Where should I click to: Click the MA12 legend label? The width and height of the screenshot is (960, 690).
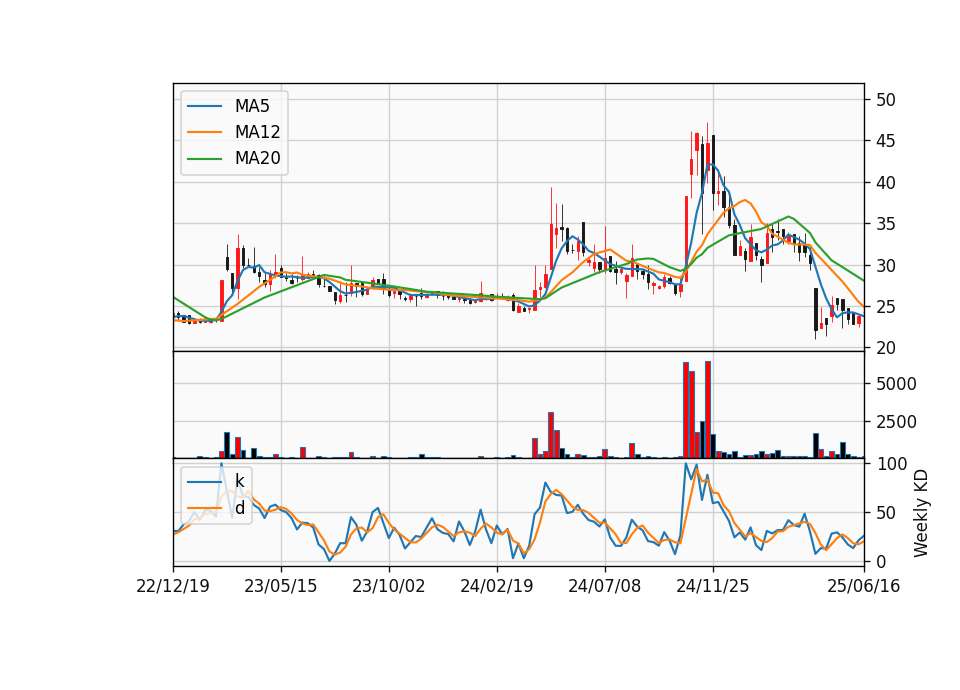pyautogui.click(x=257, y=132)
